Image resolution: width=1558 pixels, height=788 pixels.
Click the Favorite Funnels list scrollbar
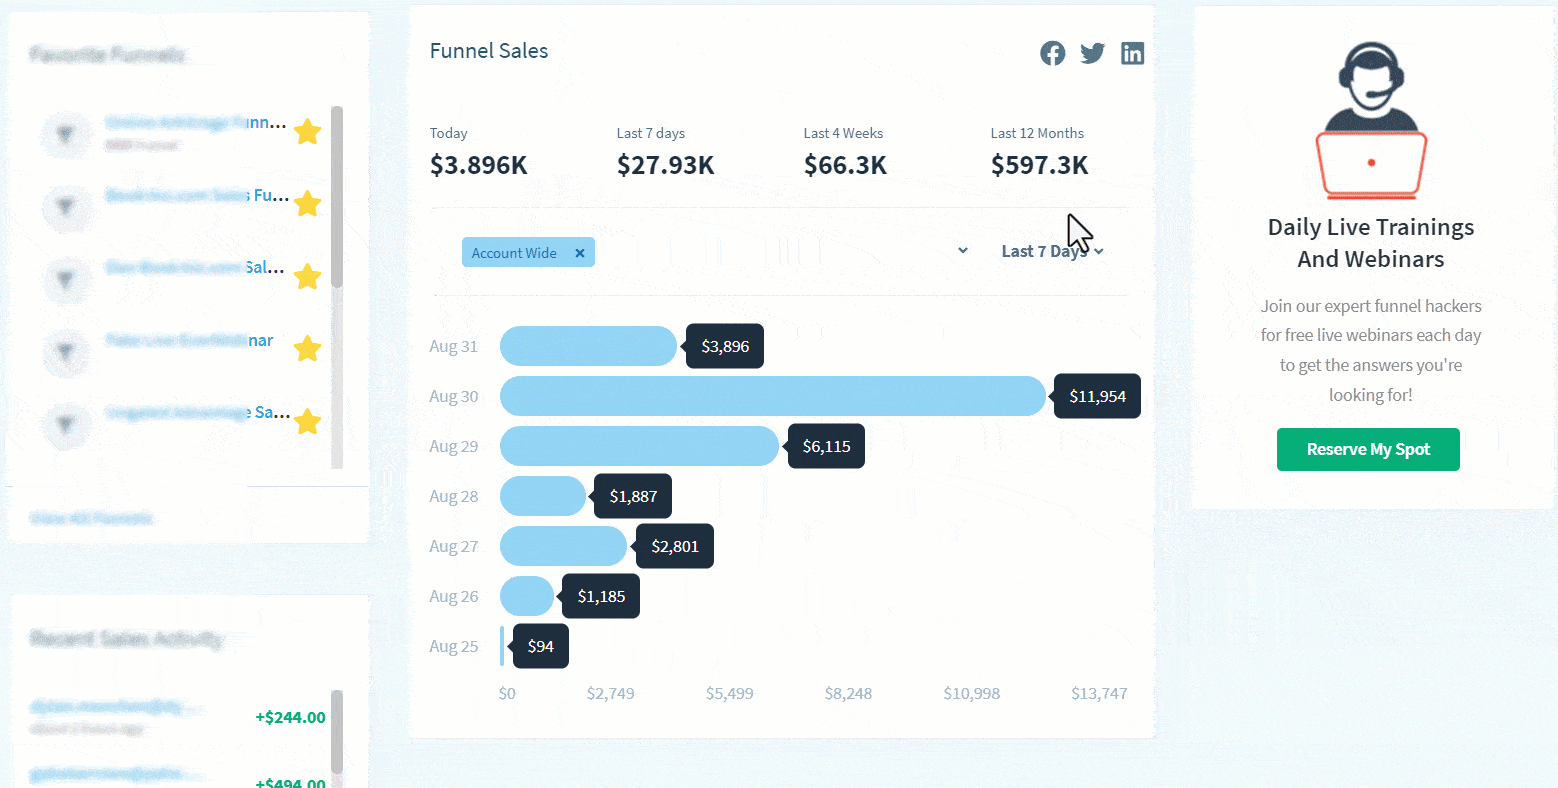(x=337, y=200)
